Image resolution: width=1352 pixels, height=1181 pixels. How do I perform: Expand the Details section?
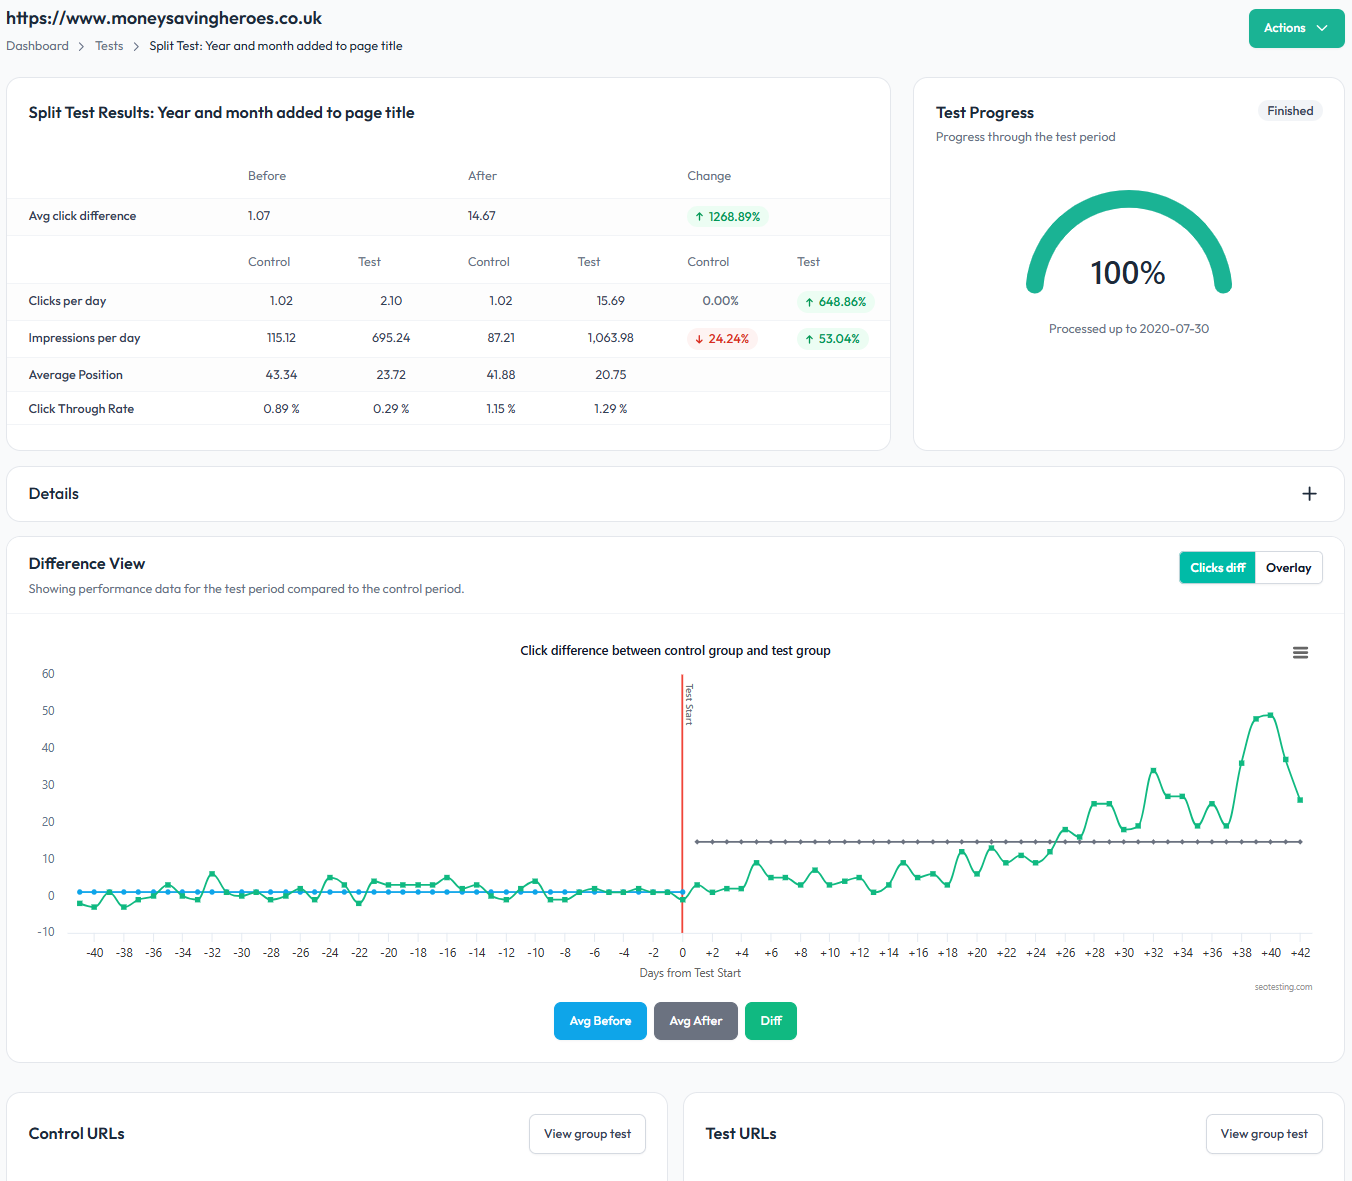click(1309, 493)
